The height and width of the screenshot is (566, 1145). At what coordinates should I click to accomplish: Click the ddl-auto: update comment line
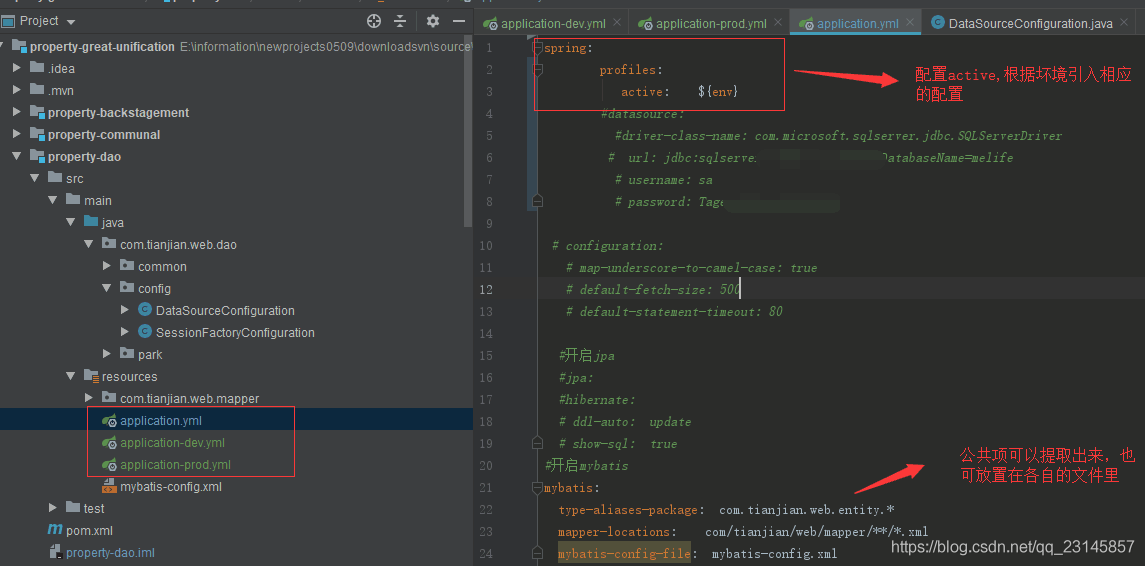coord(624,422)
